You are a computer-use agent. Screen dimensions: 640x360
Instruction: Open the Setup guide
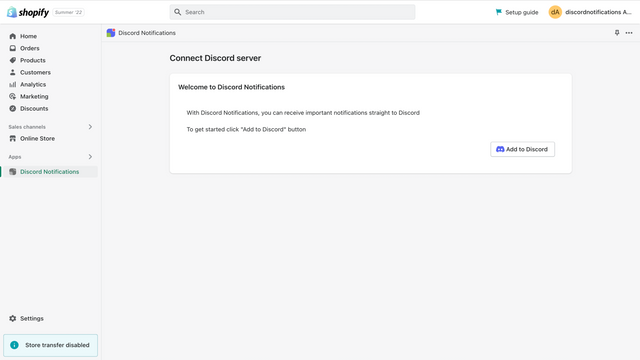click(517, 12)
